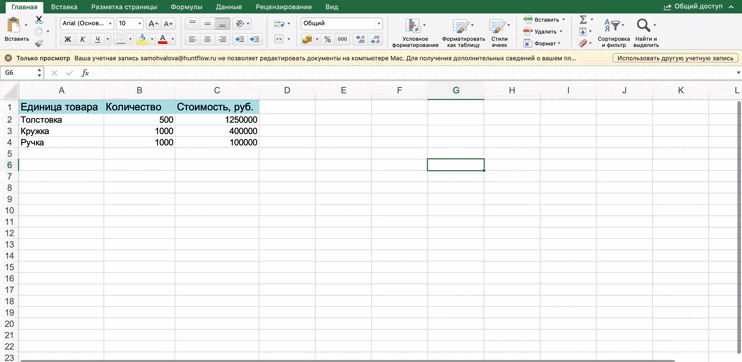Click the decrease decimal icon

point(376,39)
